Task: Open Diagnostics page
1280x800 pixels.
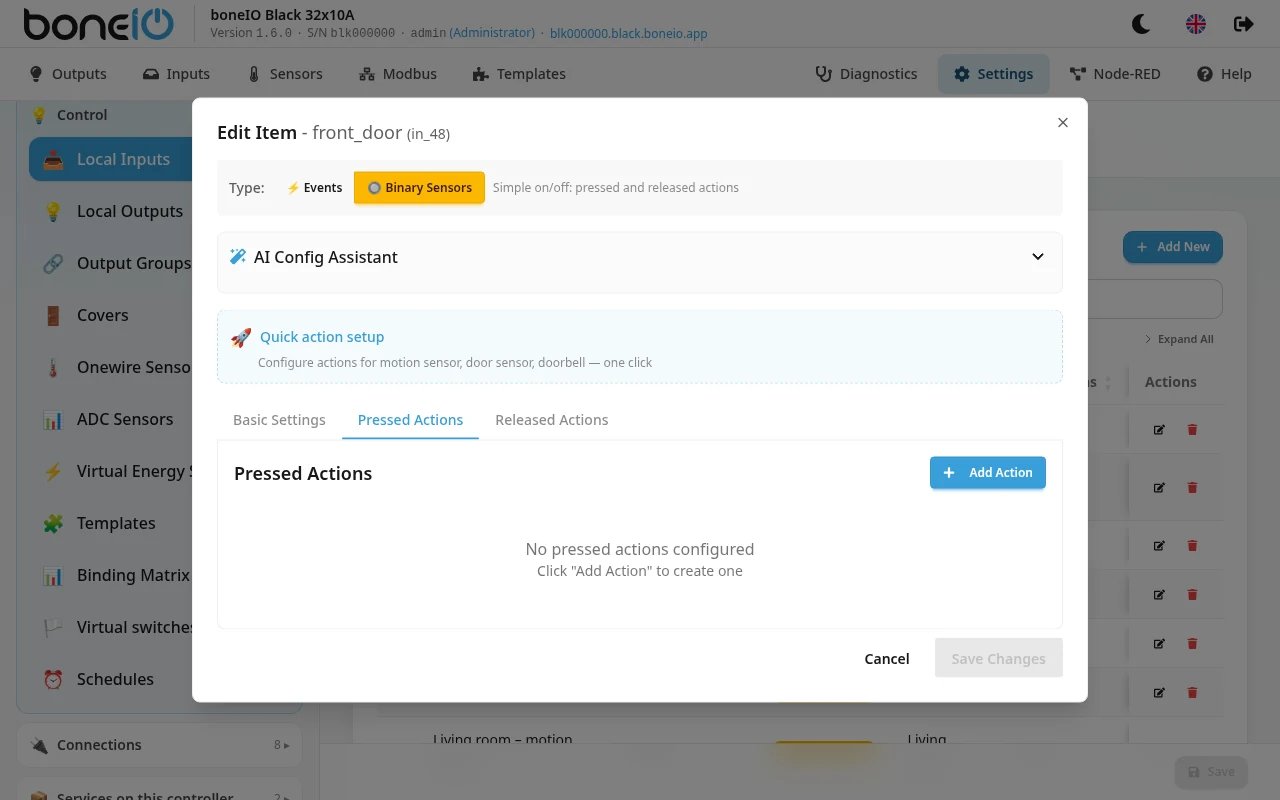Action: (x=866, y=74)
